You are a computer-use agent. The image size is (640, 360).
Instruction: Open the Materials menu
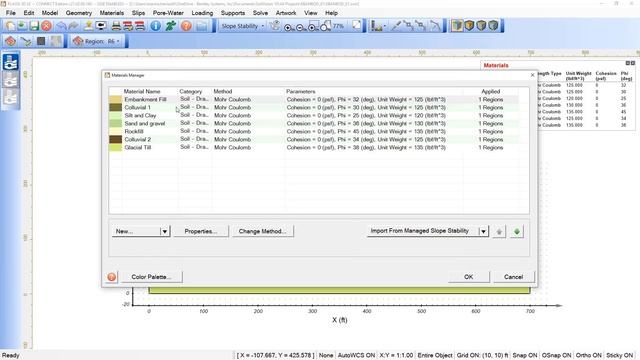click(x=112, y=13)
